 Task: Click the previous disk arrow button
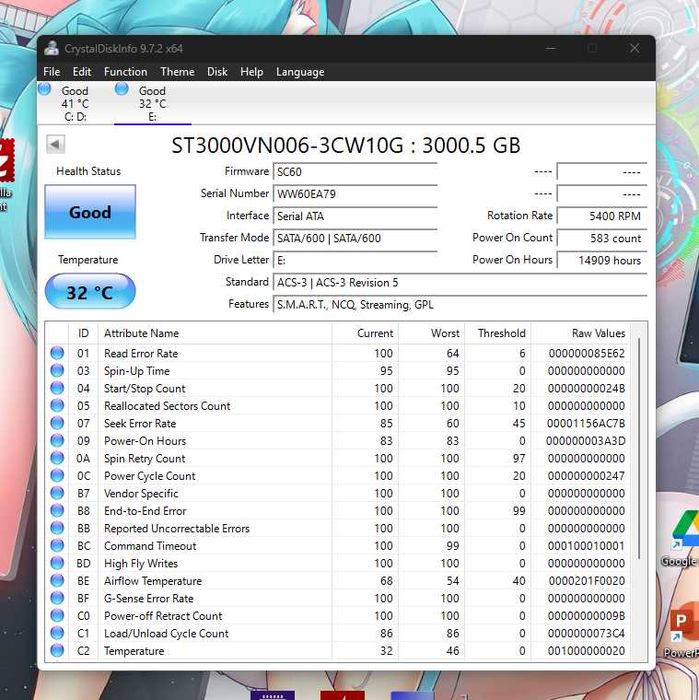[56, 144]
